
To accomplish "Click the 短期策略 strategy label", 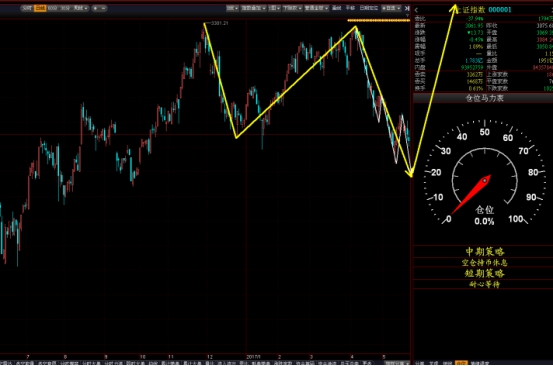I will [485, 273].
